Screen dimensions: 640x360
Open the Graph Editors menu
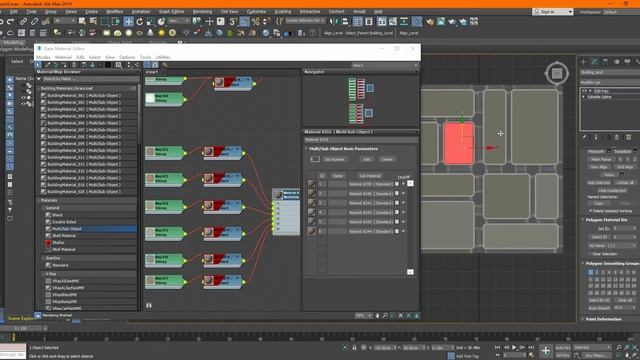[171, 12]
